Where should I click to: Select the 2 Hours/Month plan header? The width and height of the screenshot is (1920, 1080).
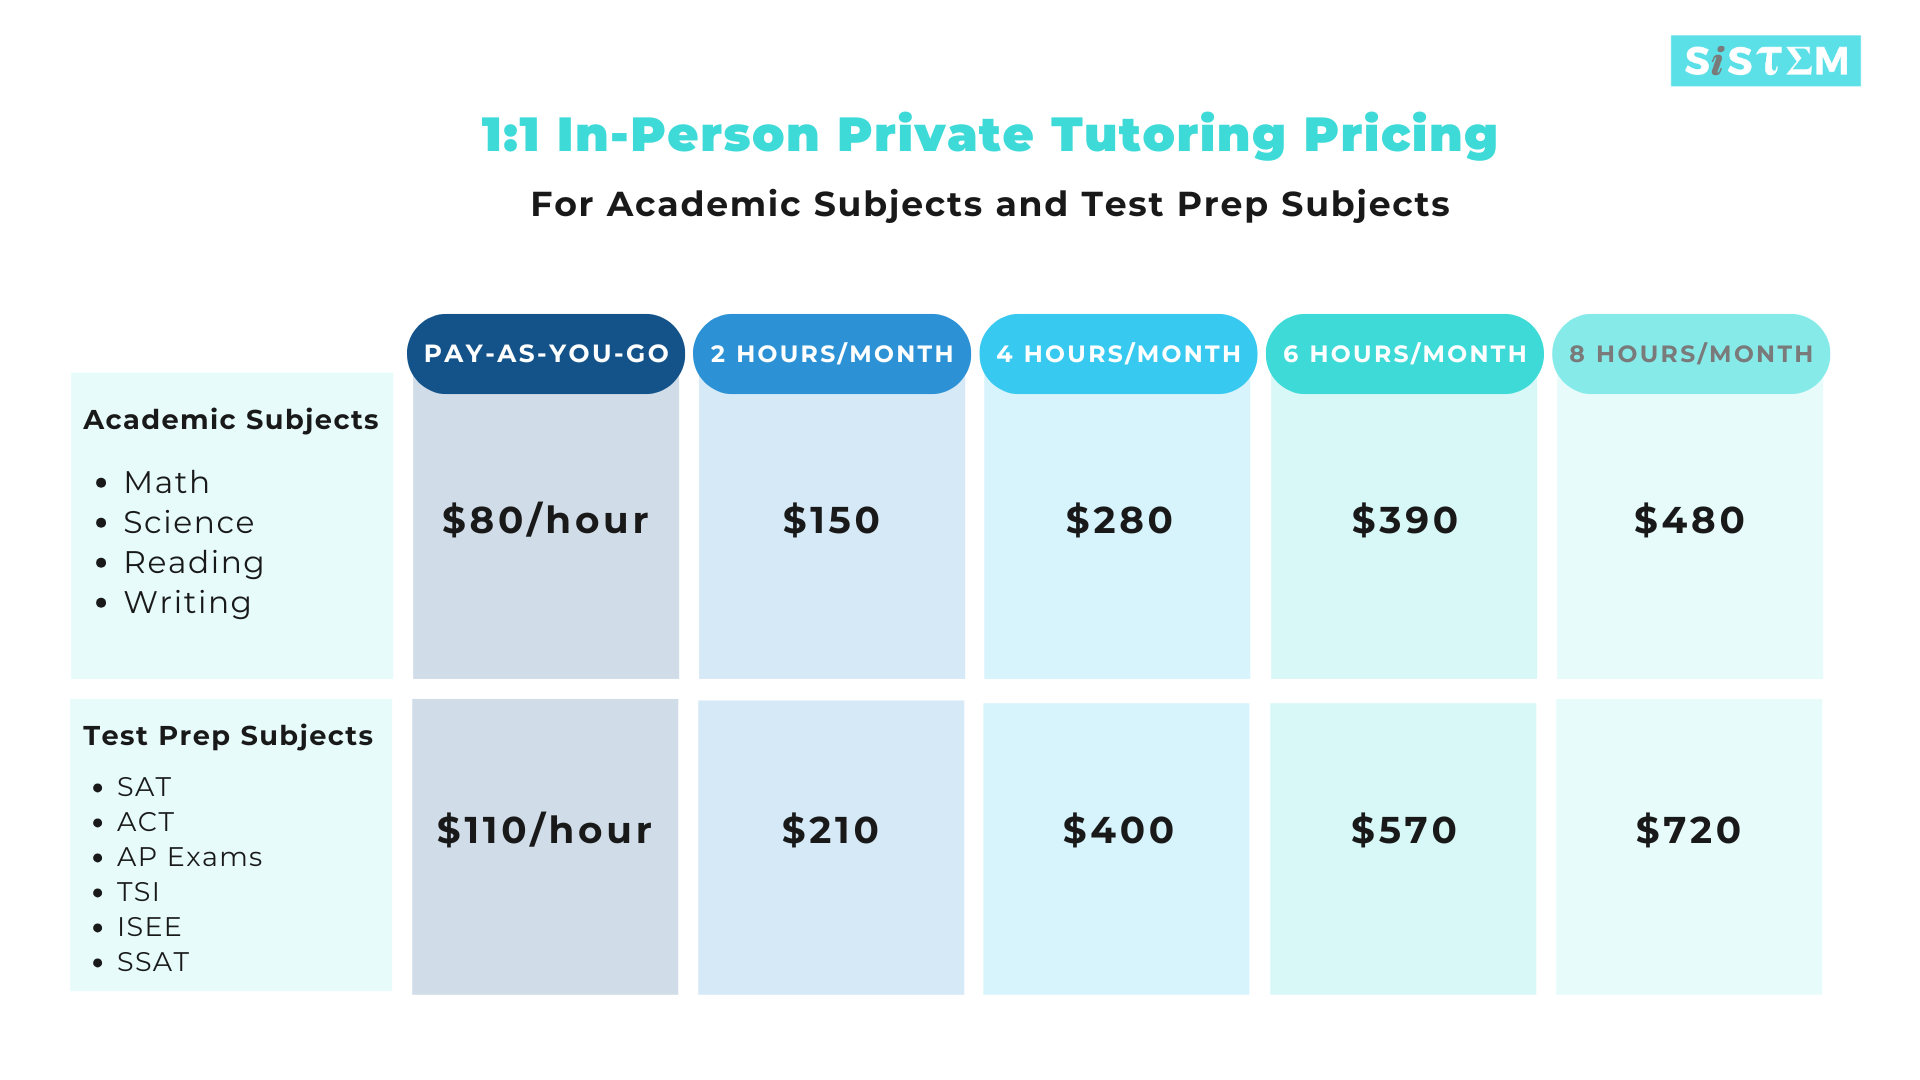pos(832,354)
